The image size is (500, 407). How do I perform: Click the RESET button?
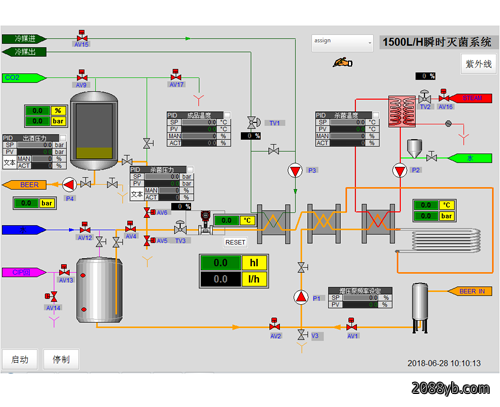pyautogui.click(x=235, y=242)
